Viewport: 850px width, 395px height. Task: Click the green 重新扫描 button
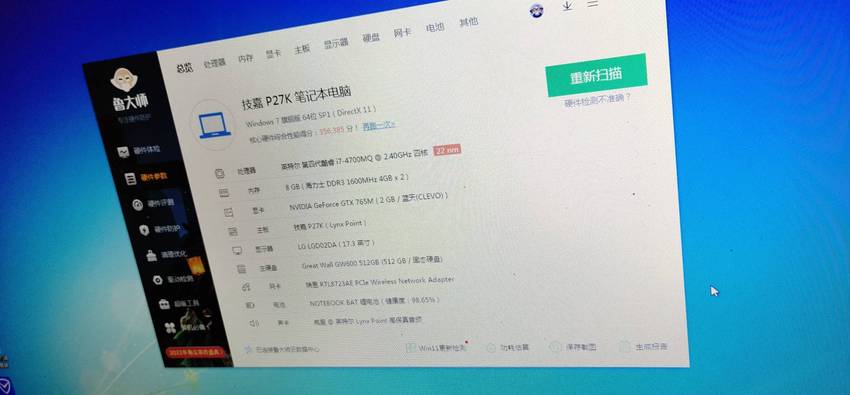coord(596,75)
